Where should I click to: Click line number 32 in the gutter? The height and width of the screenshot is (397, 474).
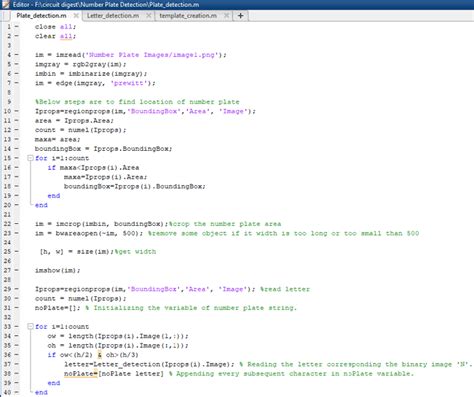[7, 317]
